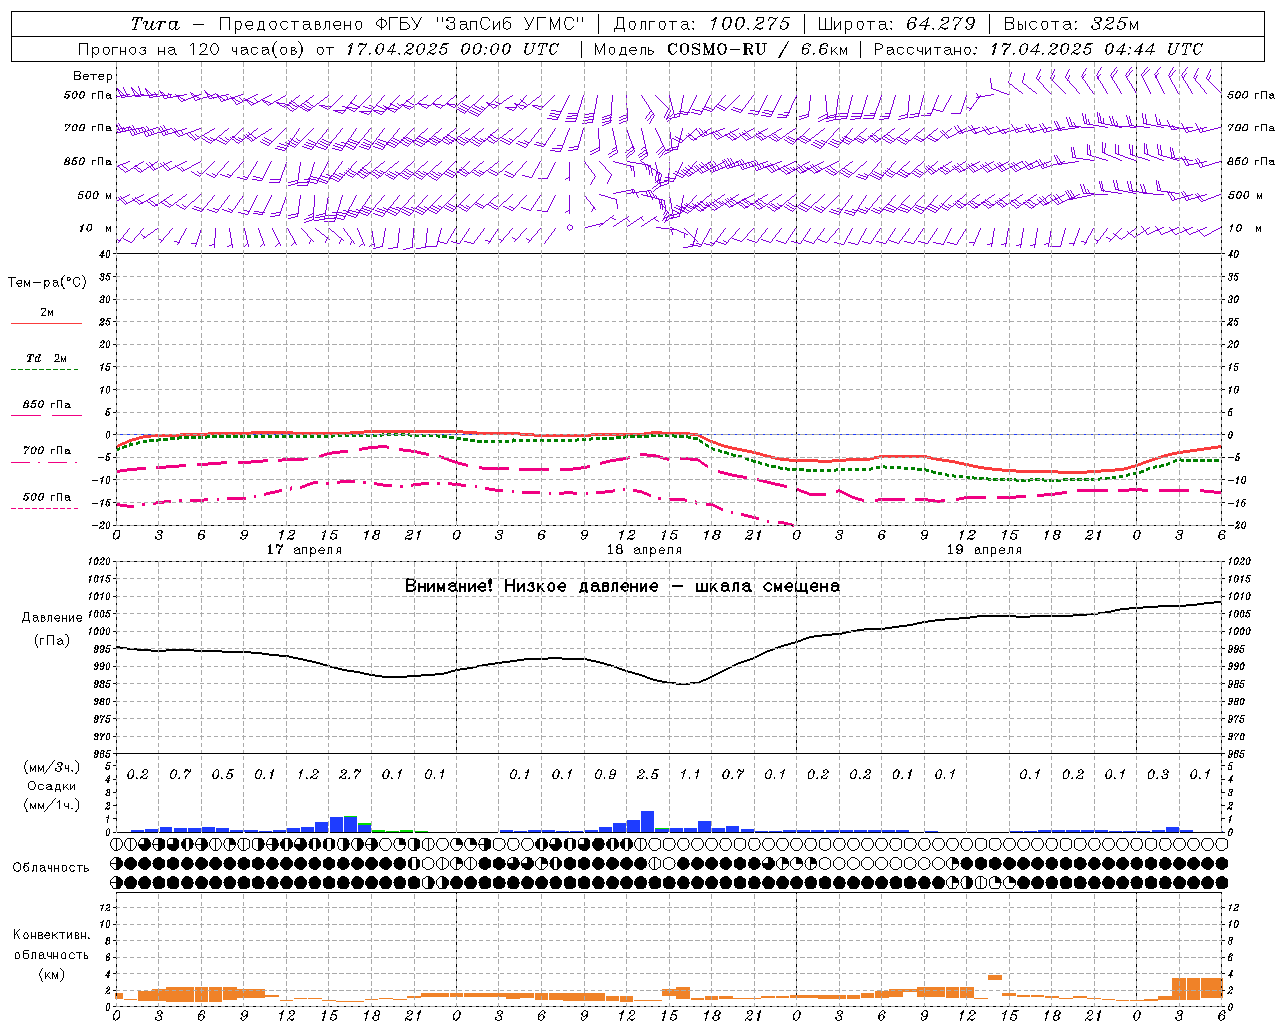Click the Td 2м dew point legend entry

point(46,358)
